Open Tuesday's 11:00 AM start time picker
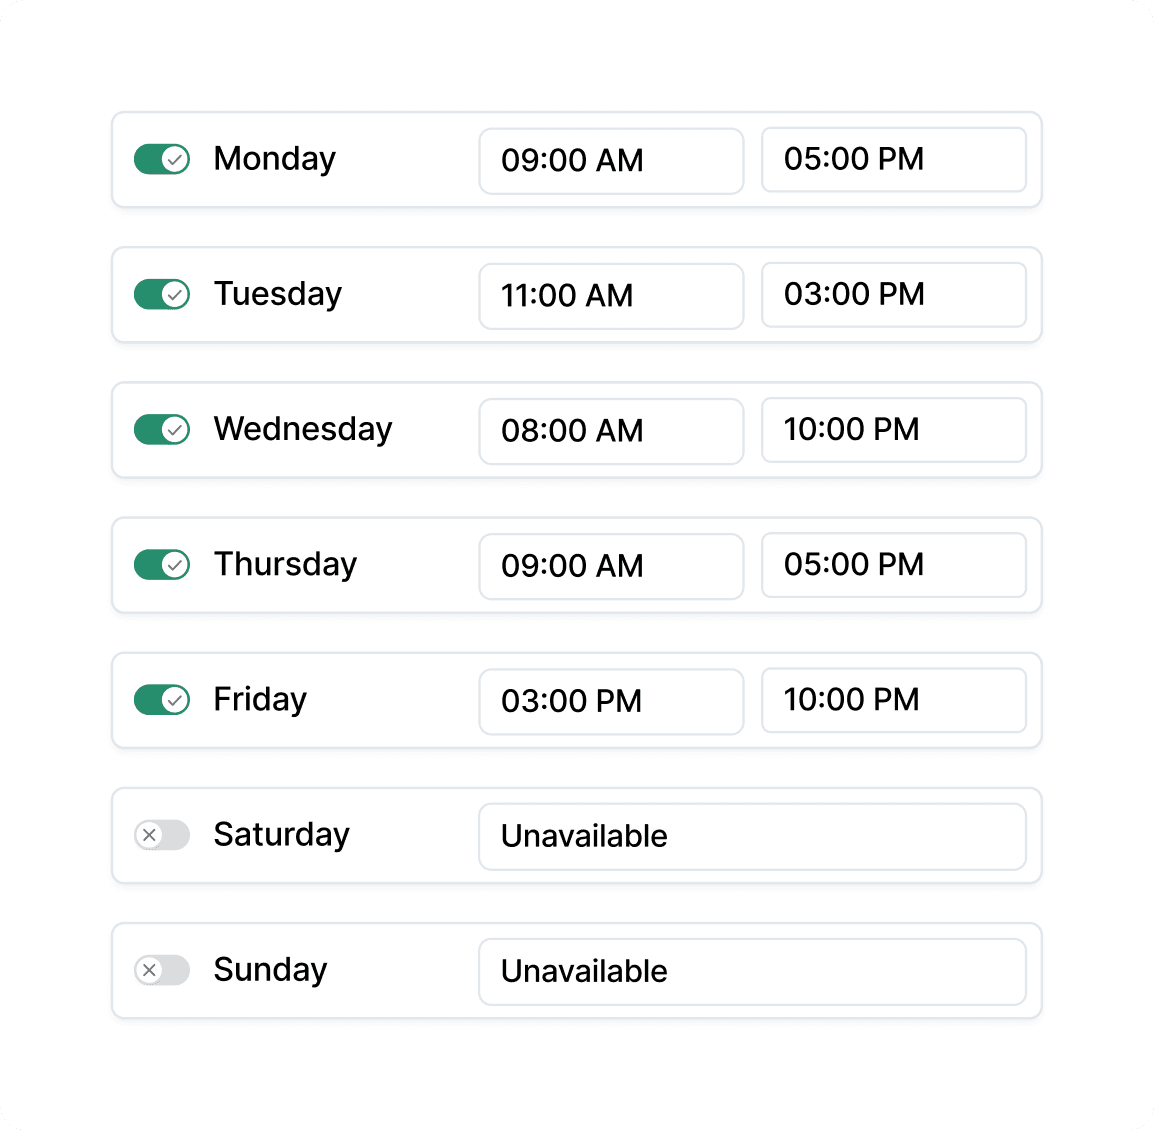Viewport: 1154px width, 1130px height. [x=611, y=295]
